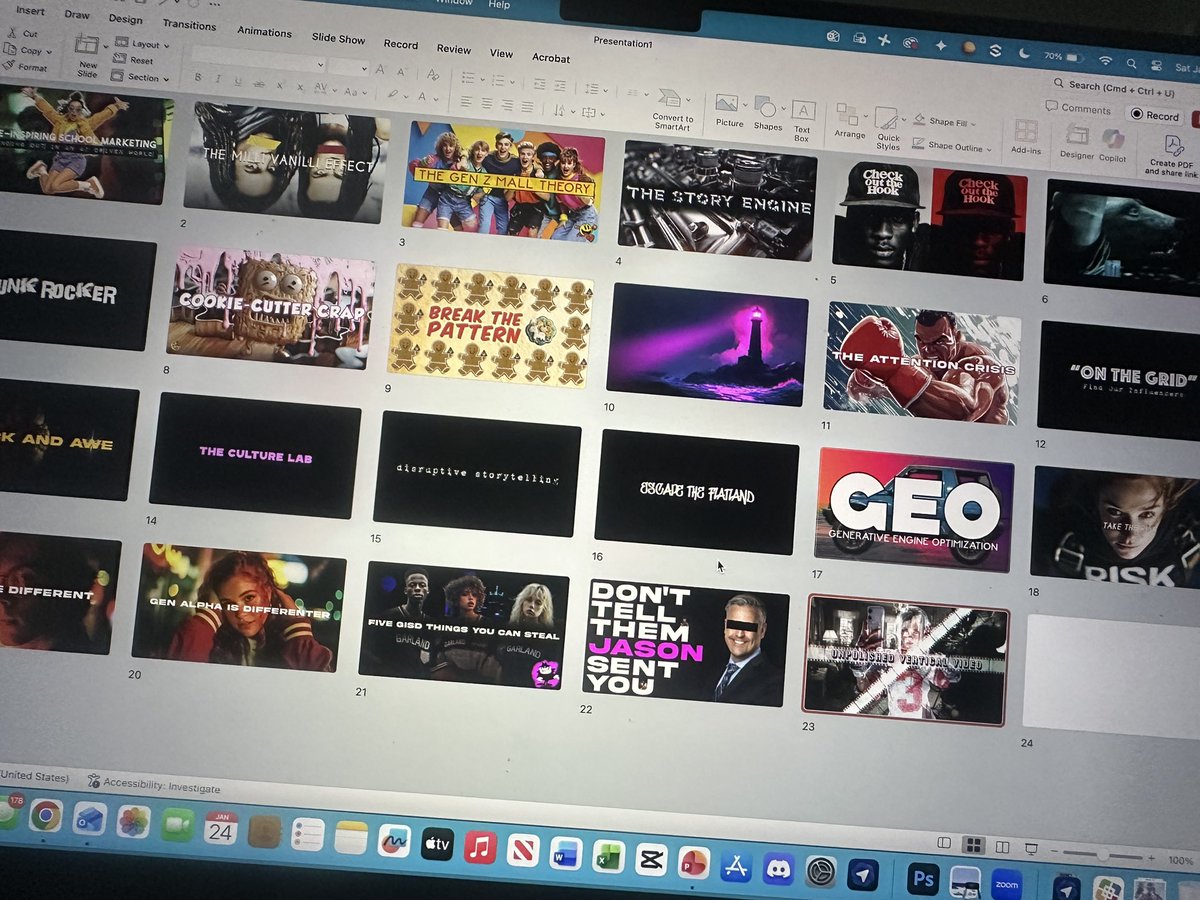Open the Design tab
Image resolution: width=1200 pixels, height=900 pixels.
pyautogui.click(x=126, y=19)
